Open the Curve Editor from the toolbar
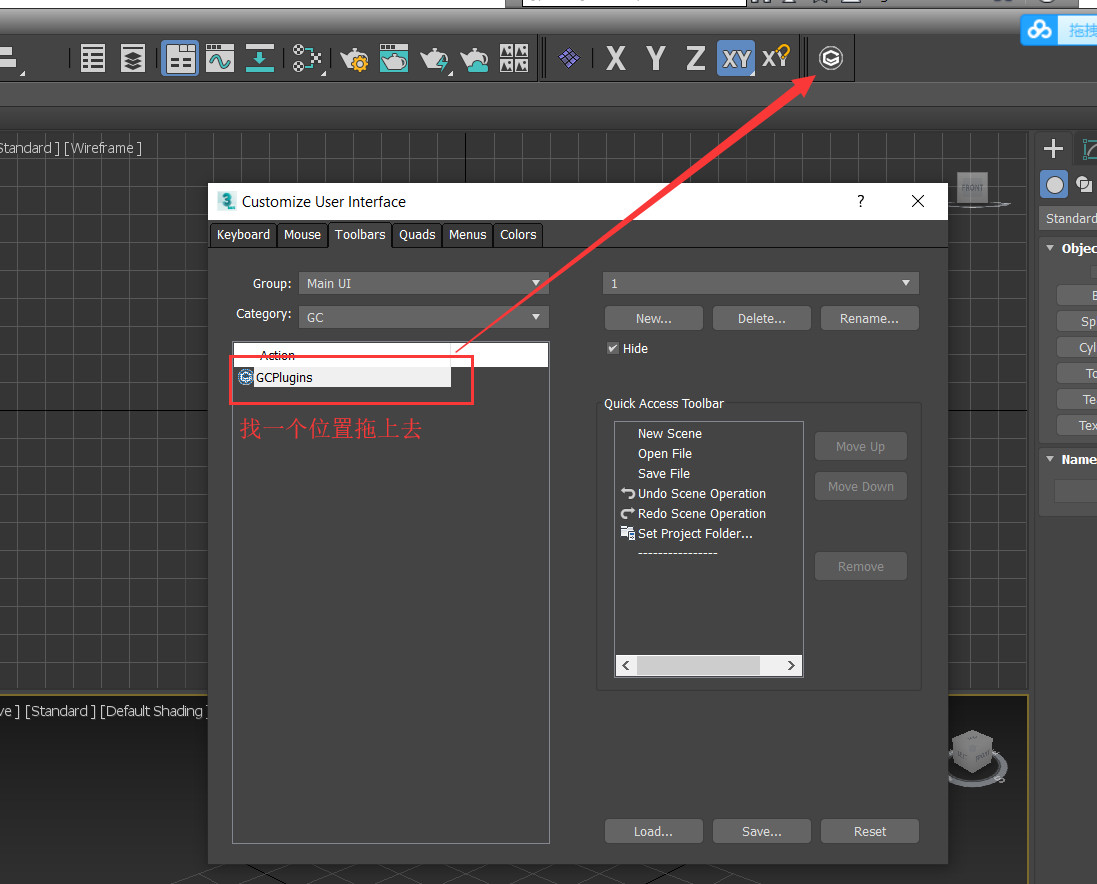The width and height of the screenshot is (1097, 884). pos(220,58)
